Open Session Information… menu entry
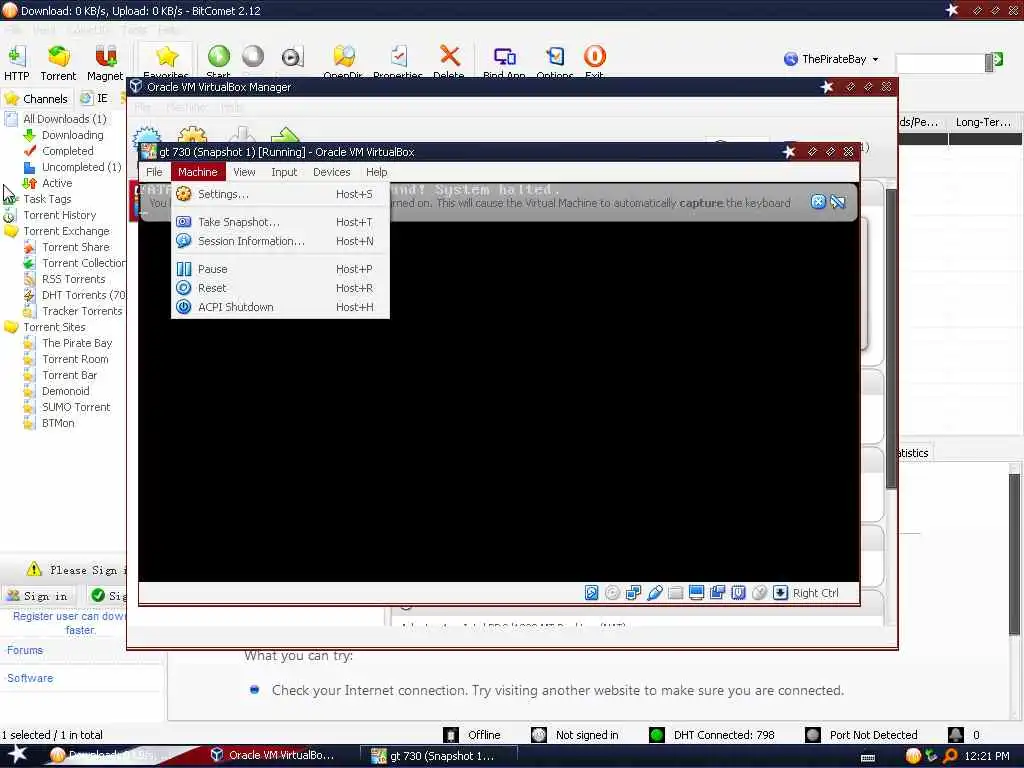This screenshot has height=768, width=1024. [280, 241]
